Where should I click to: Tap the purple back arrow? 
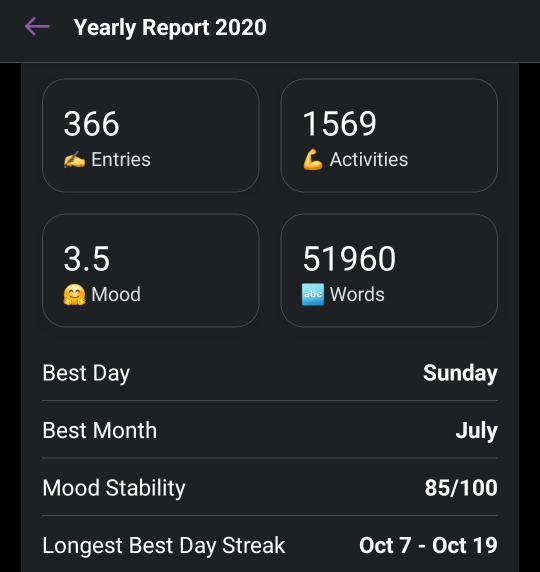[x=37, y=27]
